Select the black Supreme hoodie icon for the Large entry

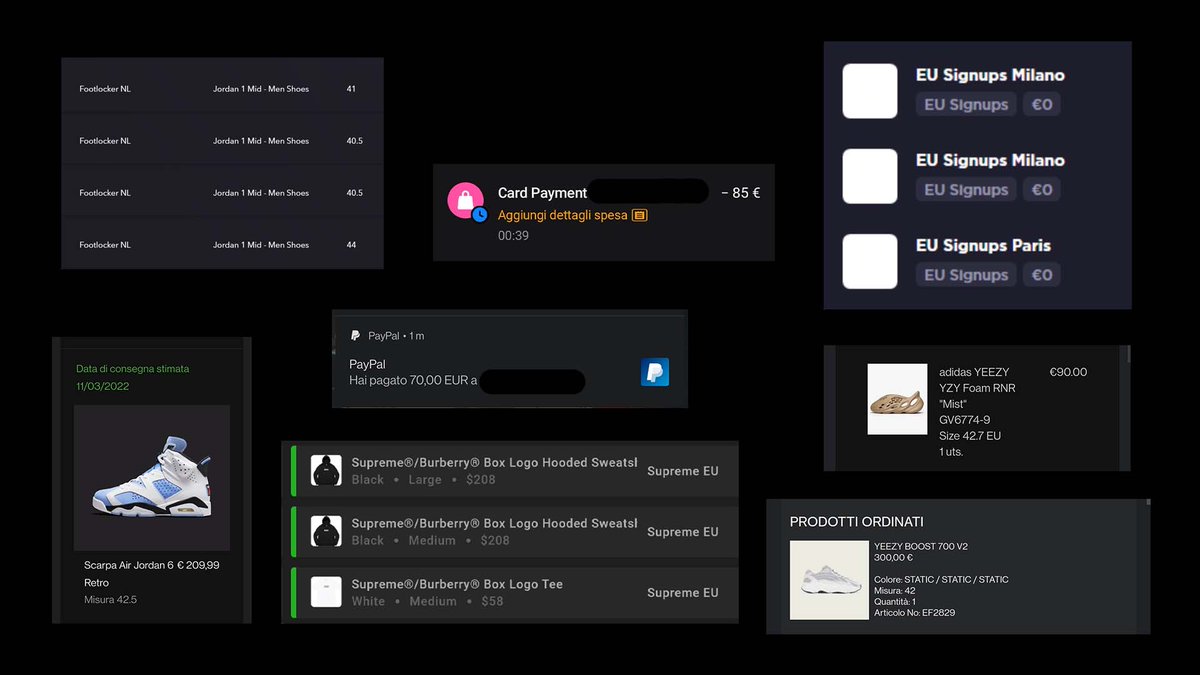click(x=325, y=470)
